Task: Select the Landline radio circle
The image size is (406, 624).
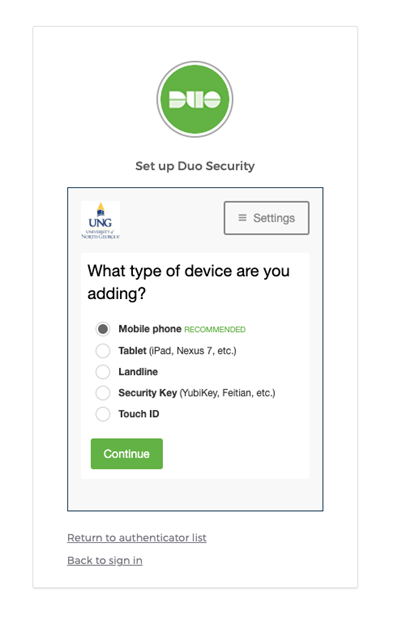Action: (x=103, y=372)
